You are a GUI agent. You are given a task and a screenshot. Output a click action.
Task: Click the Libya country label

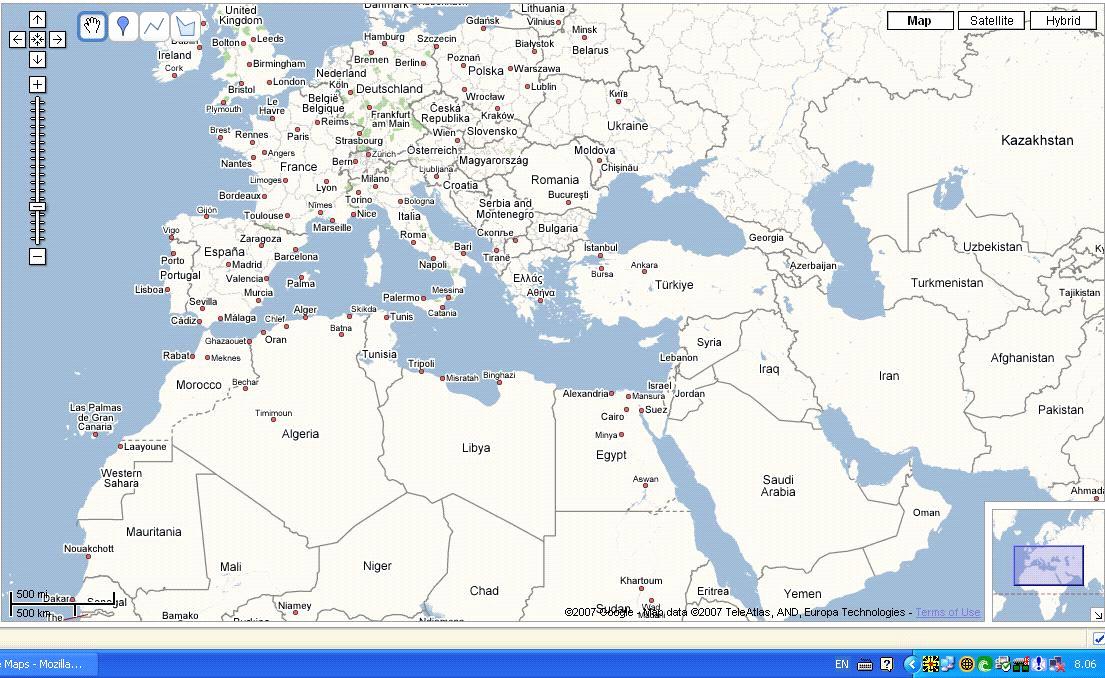pyautogui.click(x=476, y=448)
